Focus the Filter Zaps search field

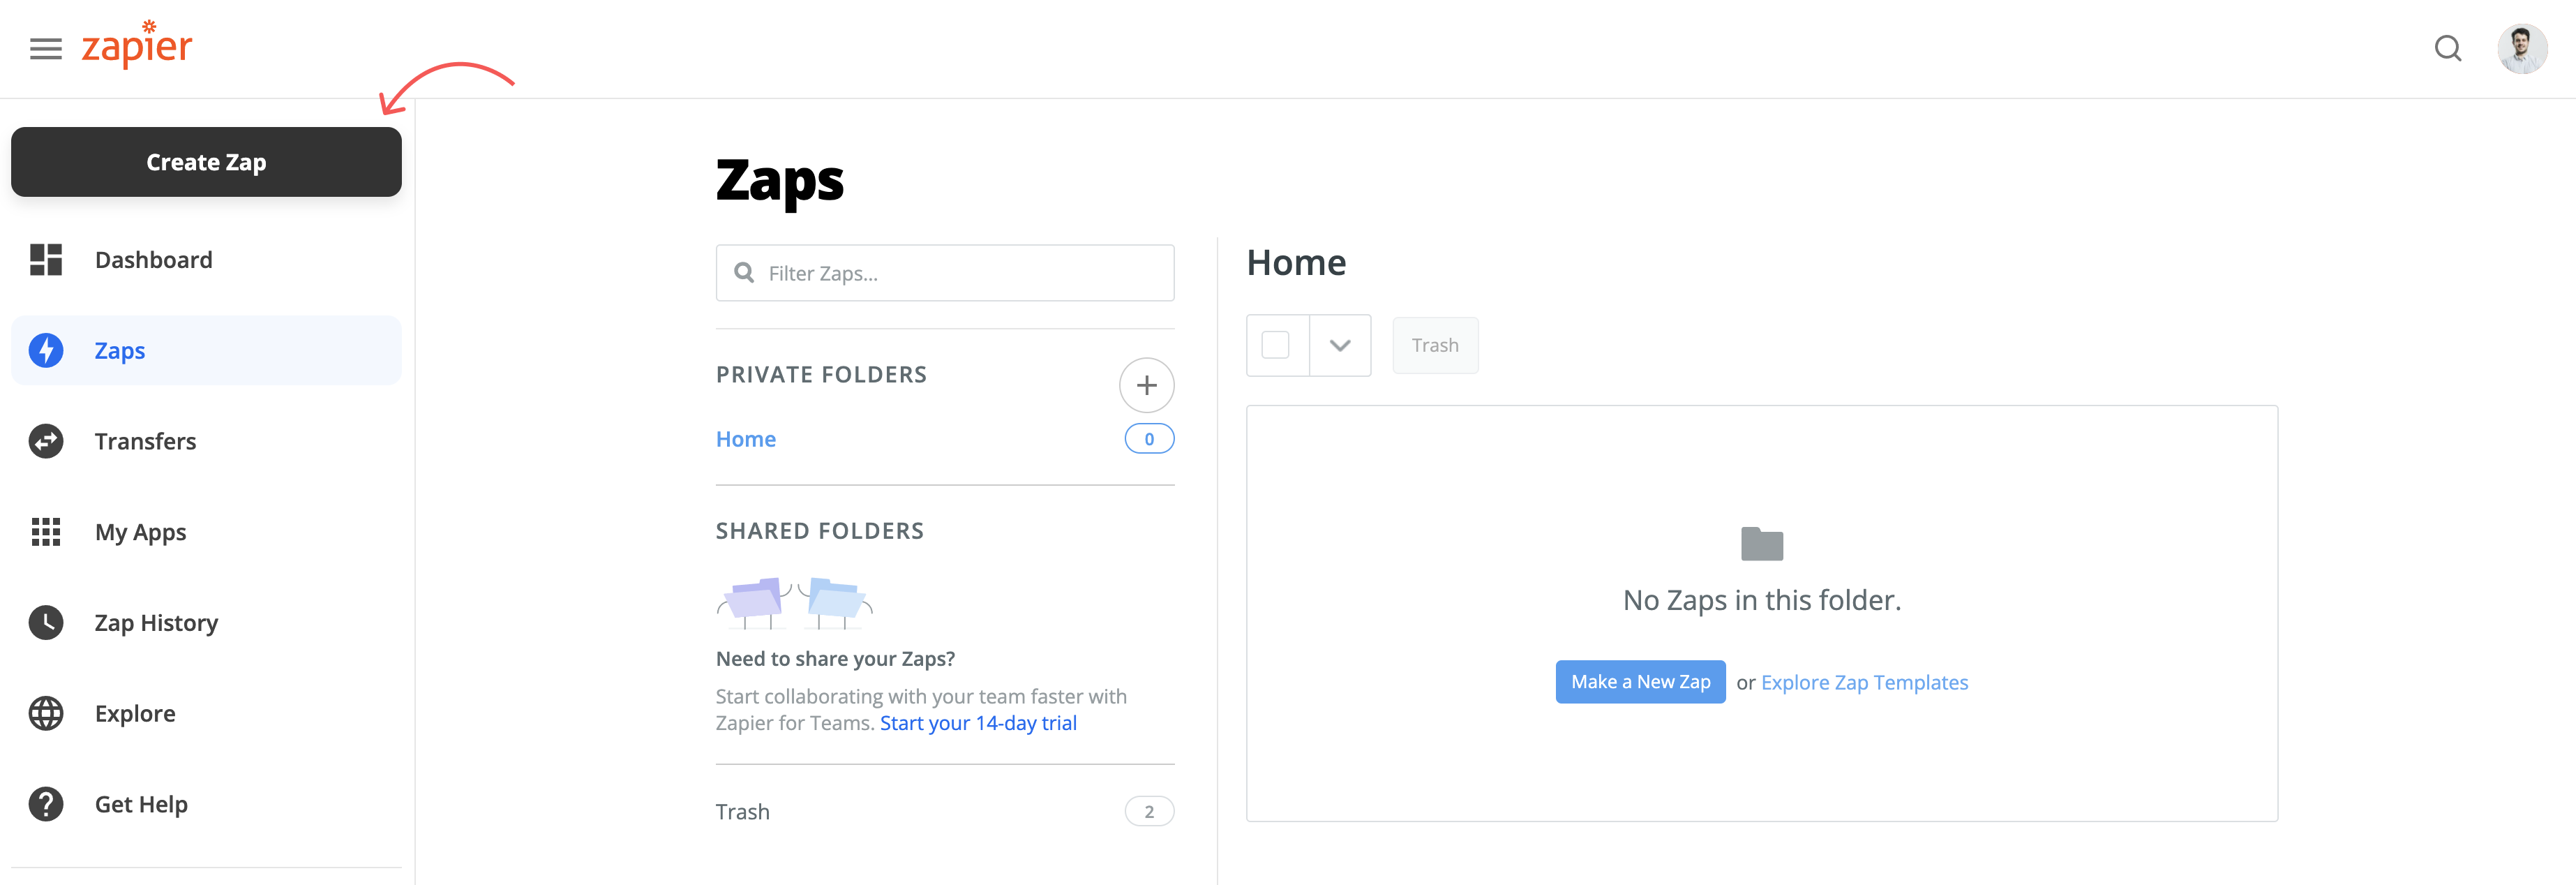(944, 273)
